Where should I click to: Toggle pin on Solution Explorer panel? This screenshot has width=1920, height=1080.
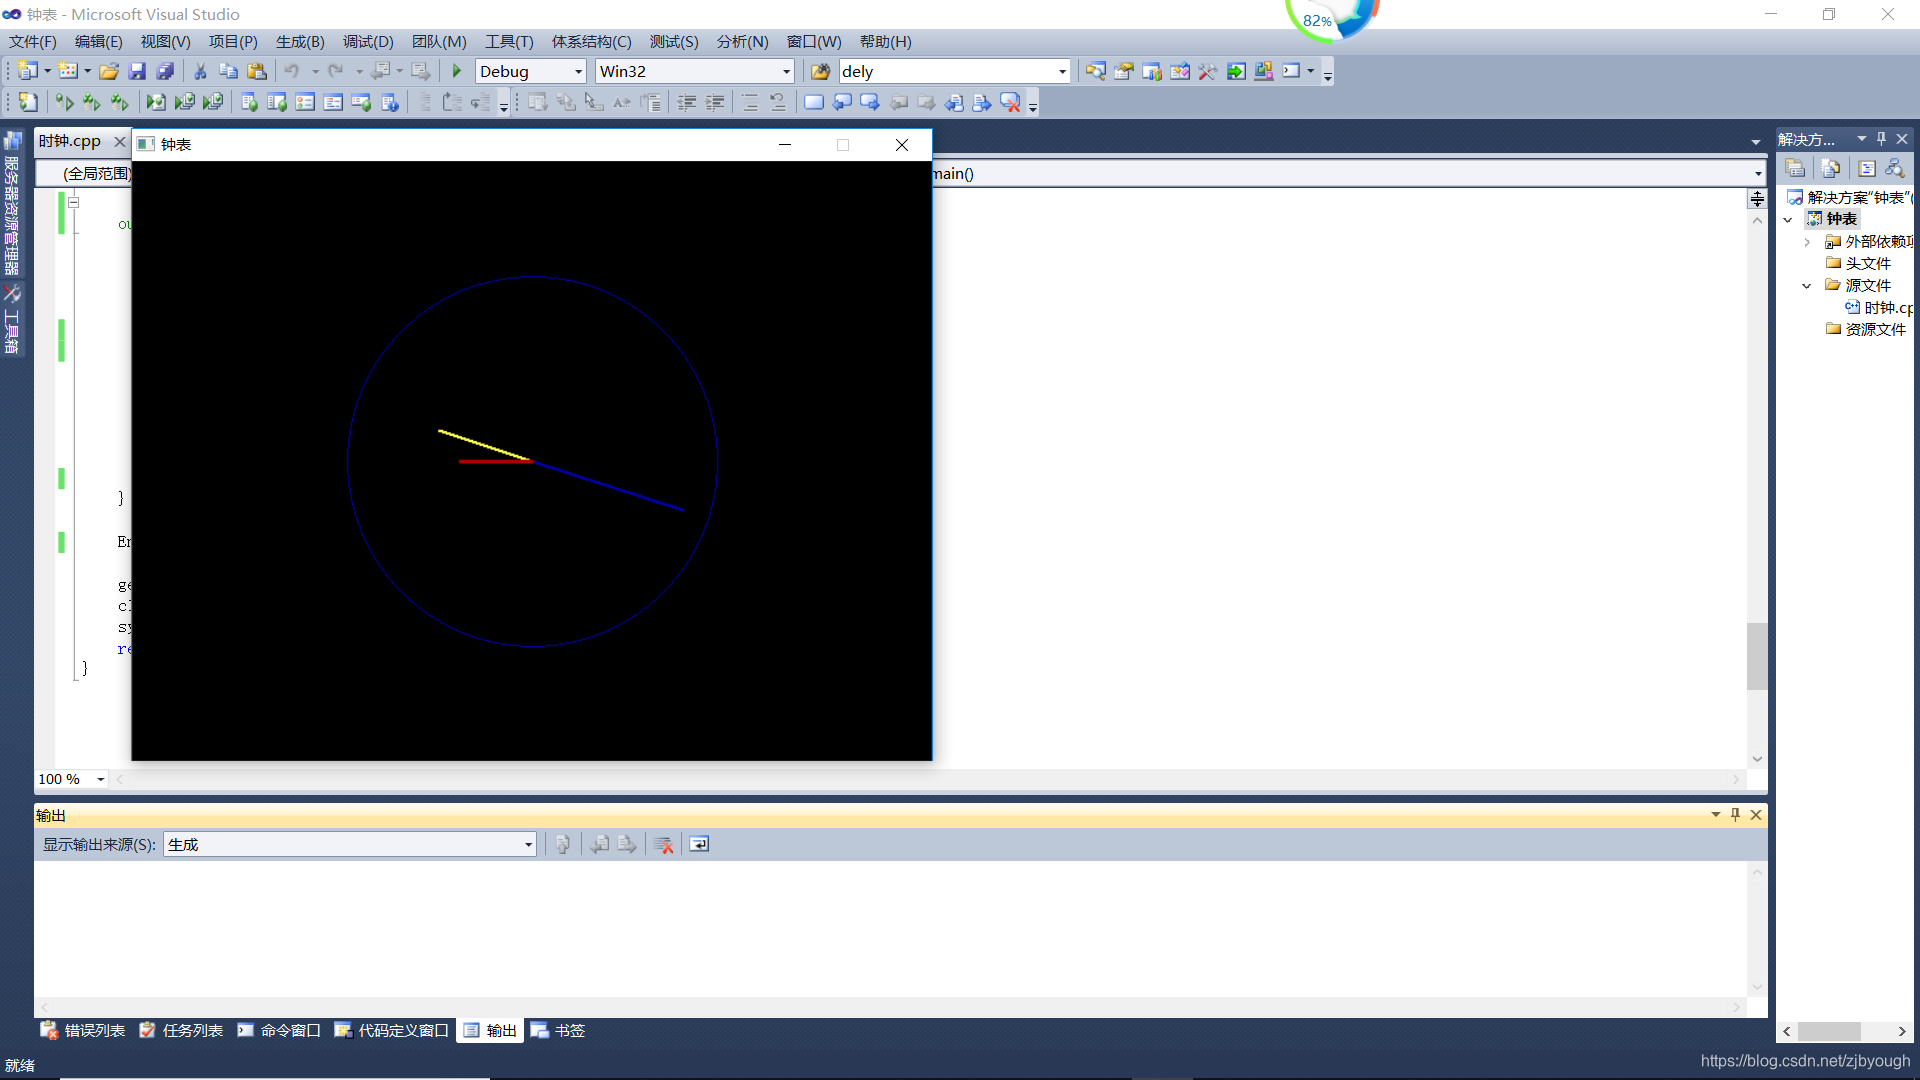(x=1881, y=139)
